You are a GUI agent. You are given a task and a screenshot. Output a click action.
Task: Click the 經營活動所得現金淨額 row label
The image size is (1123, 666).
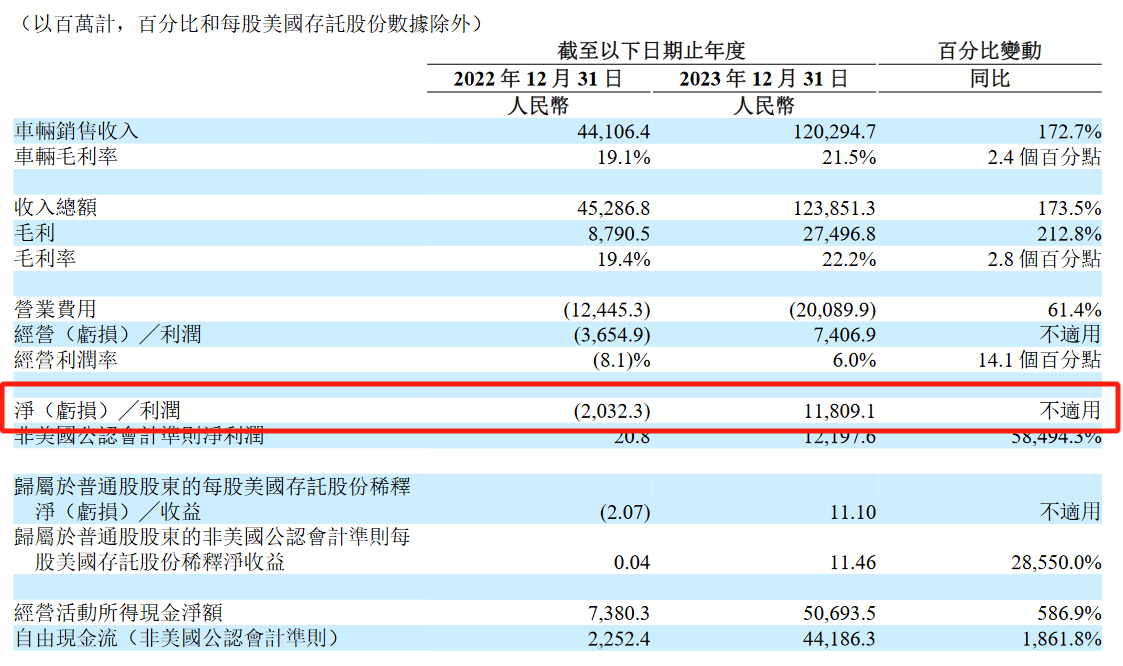click(118, 613)
